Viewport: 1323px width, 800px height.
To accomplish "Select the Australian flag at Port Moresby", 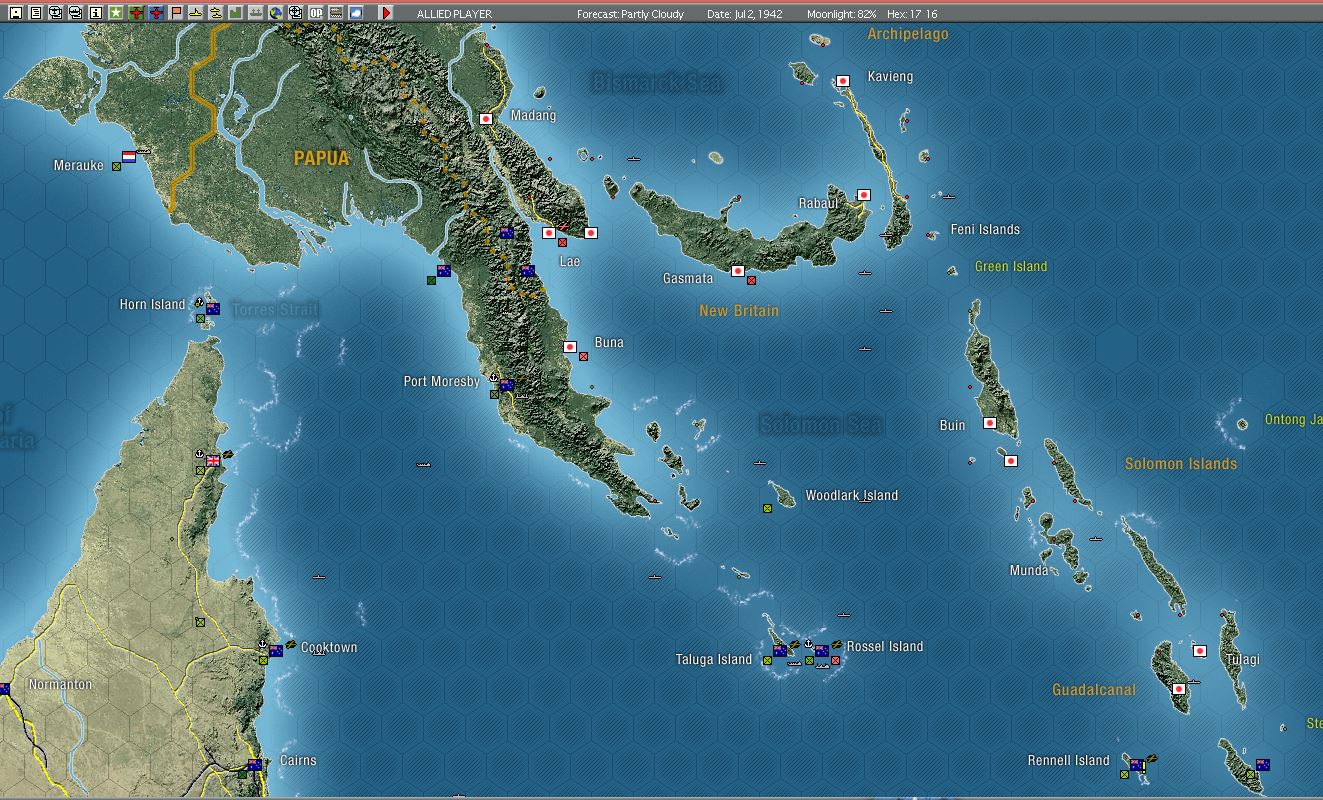I will [x=507, y=385].
